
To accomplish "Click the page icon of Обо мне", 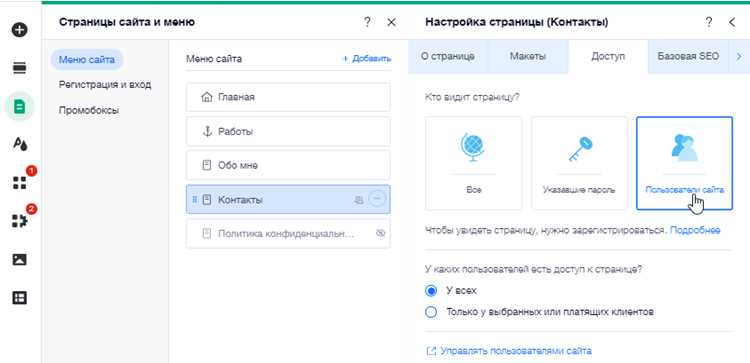I will [207, 165].
